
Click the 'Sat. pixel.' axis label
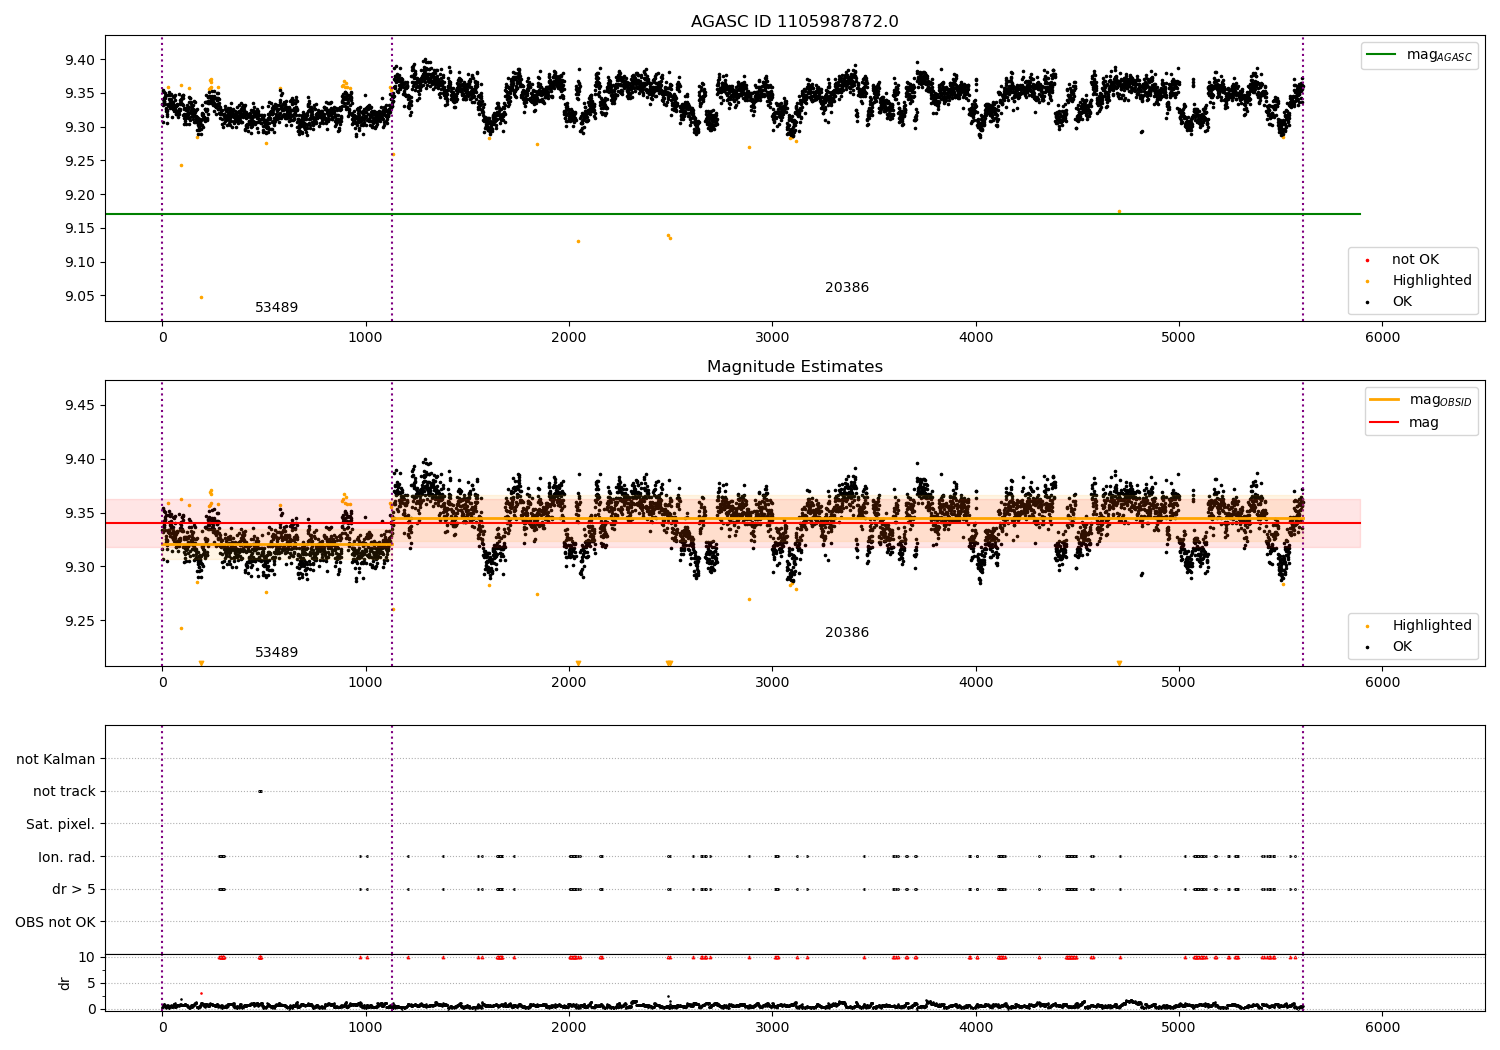pos(61,825)
